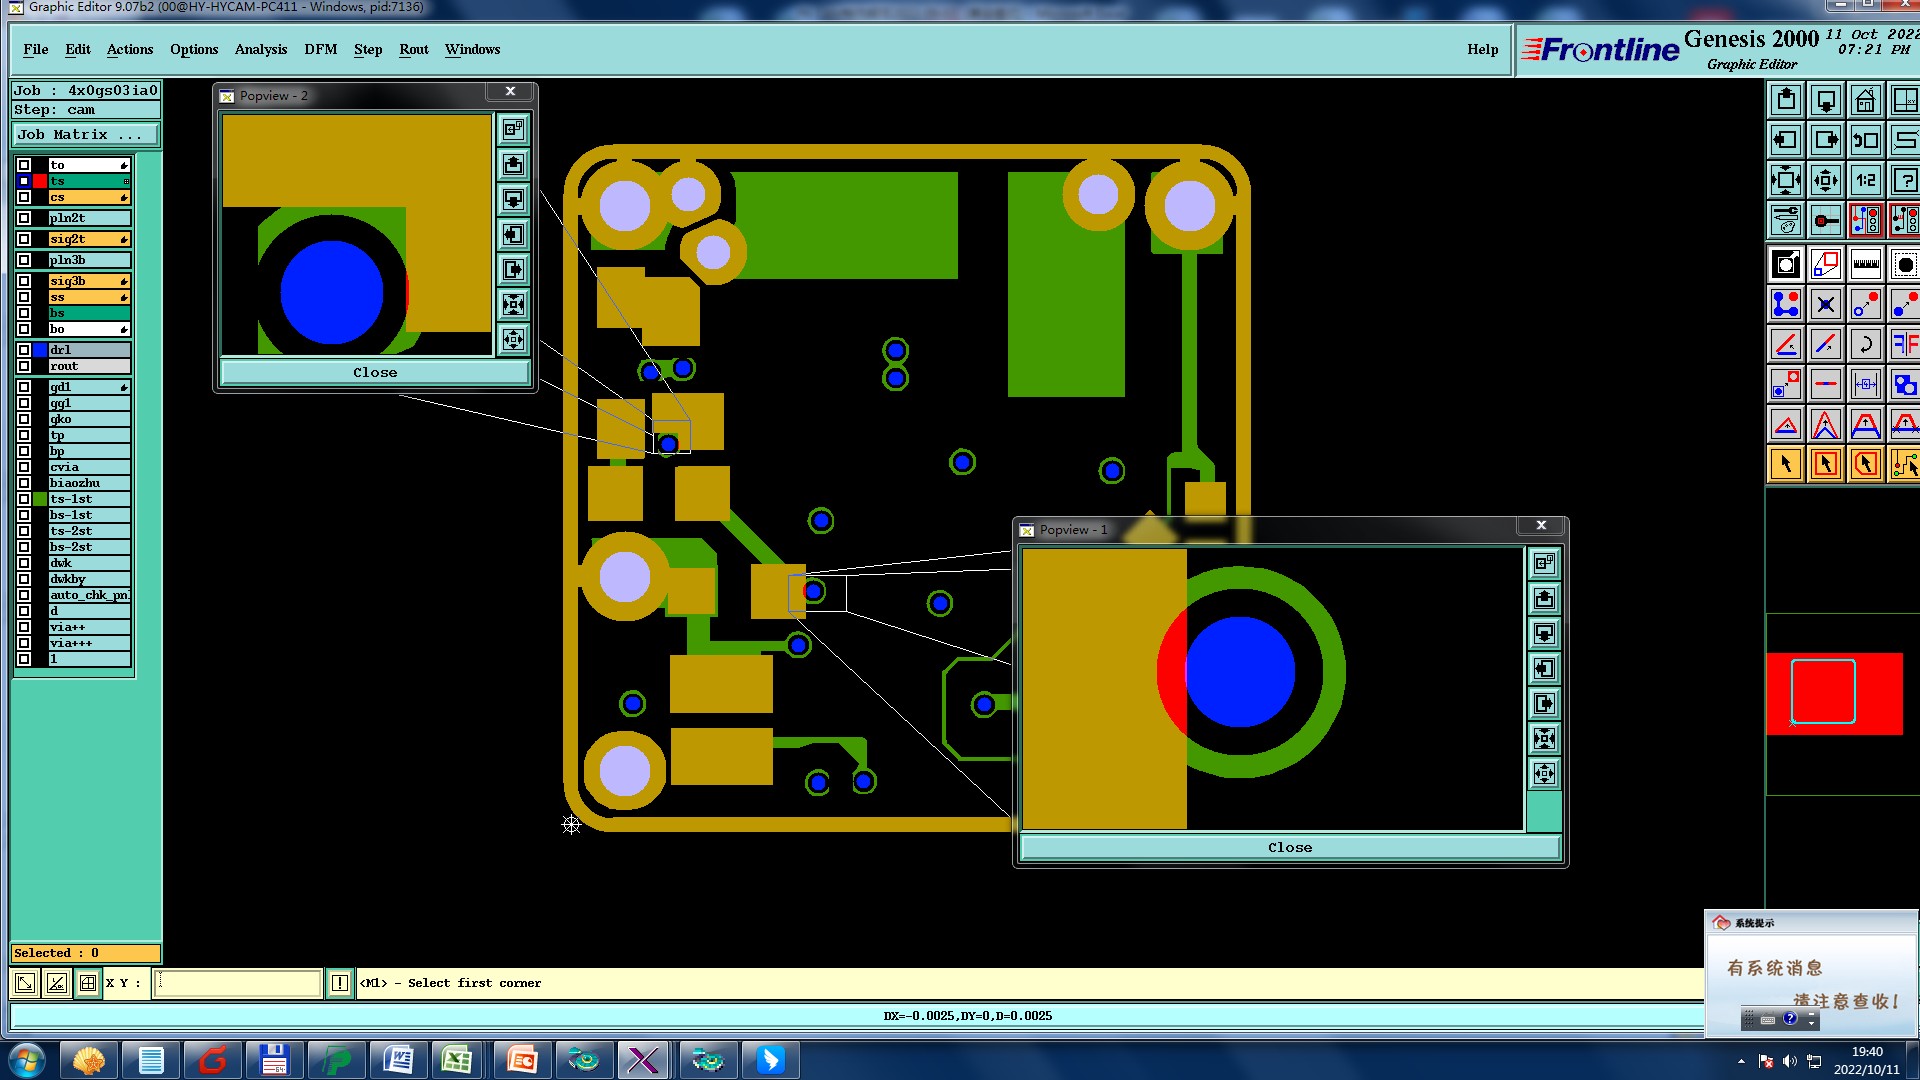Click pan-up icon in Popview - 1
Image resolution: width=1920 pixels, height=1080 pixels.
point(1544,599)
